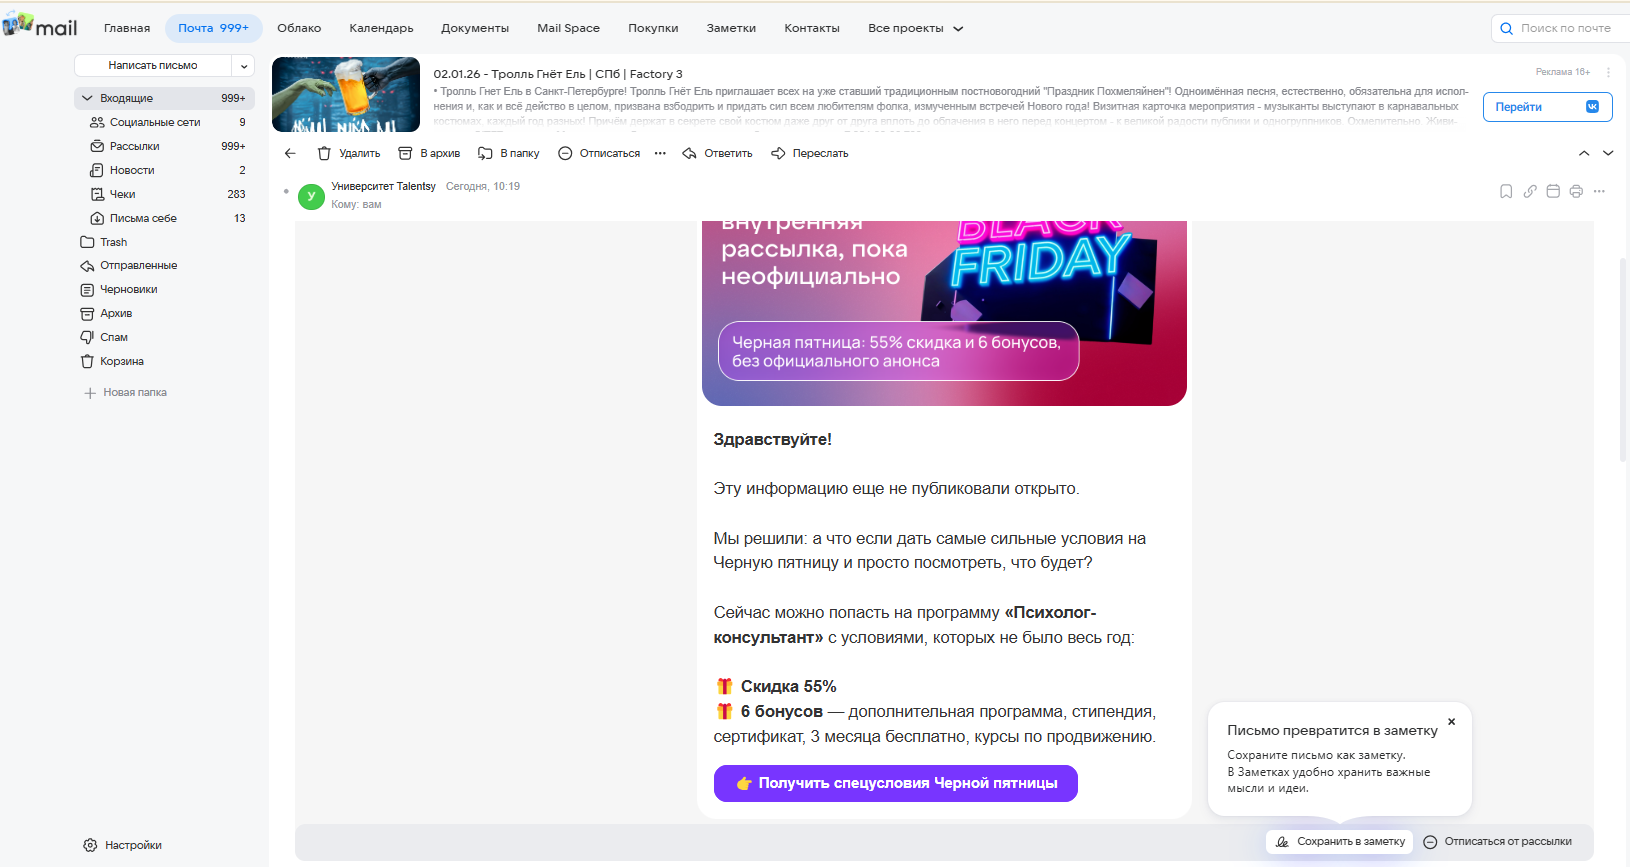Copy the email link using the chain icon
This screenshot has width=1630, height=867.
(x=1530, y=191)
